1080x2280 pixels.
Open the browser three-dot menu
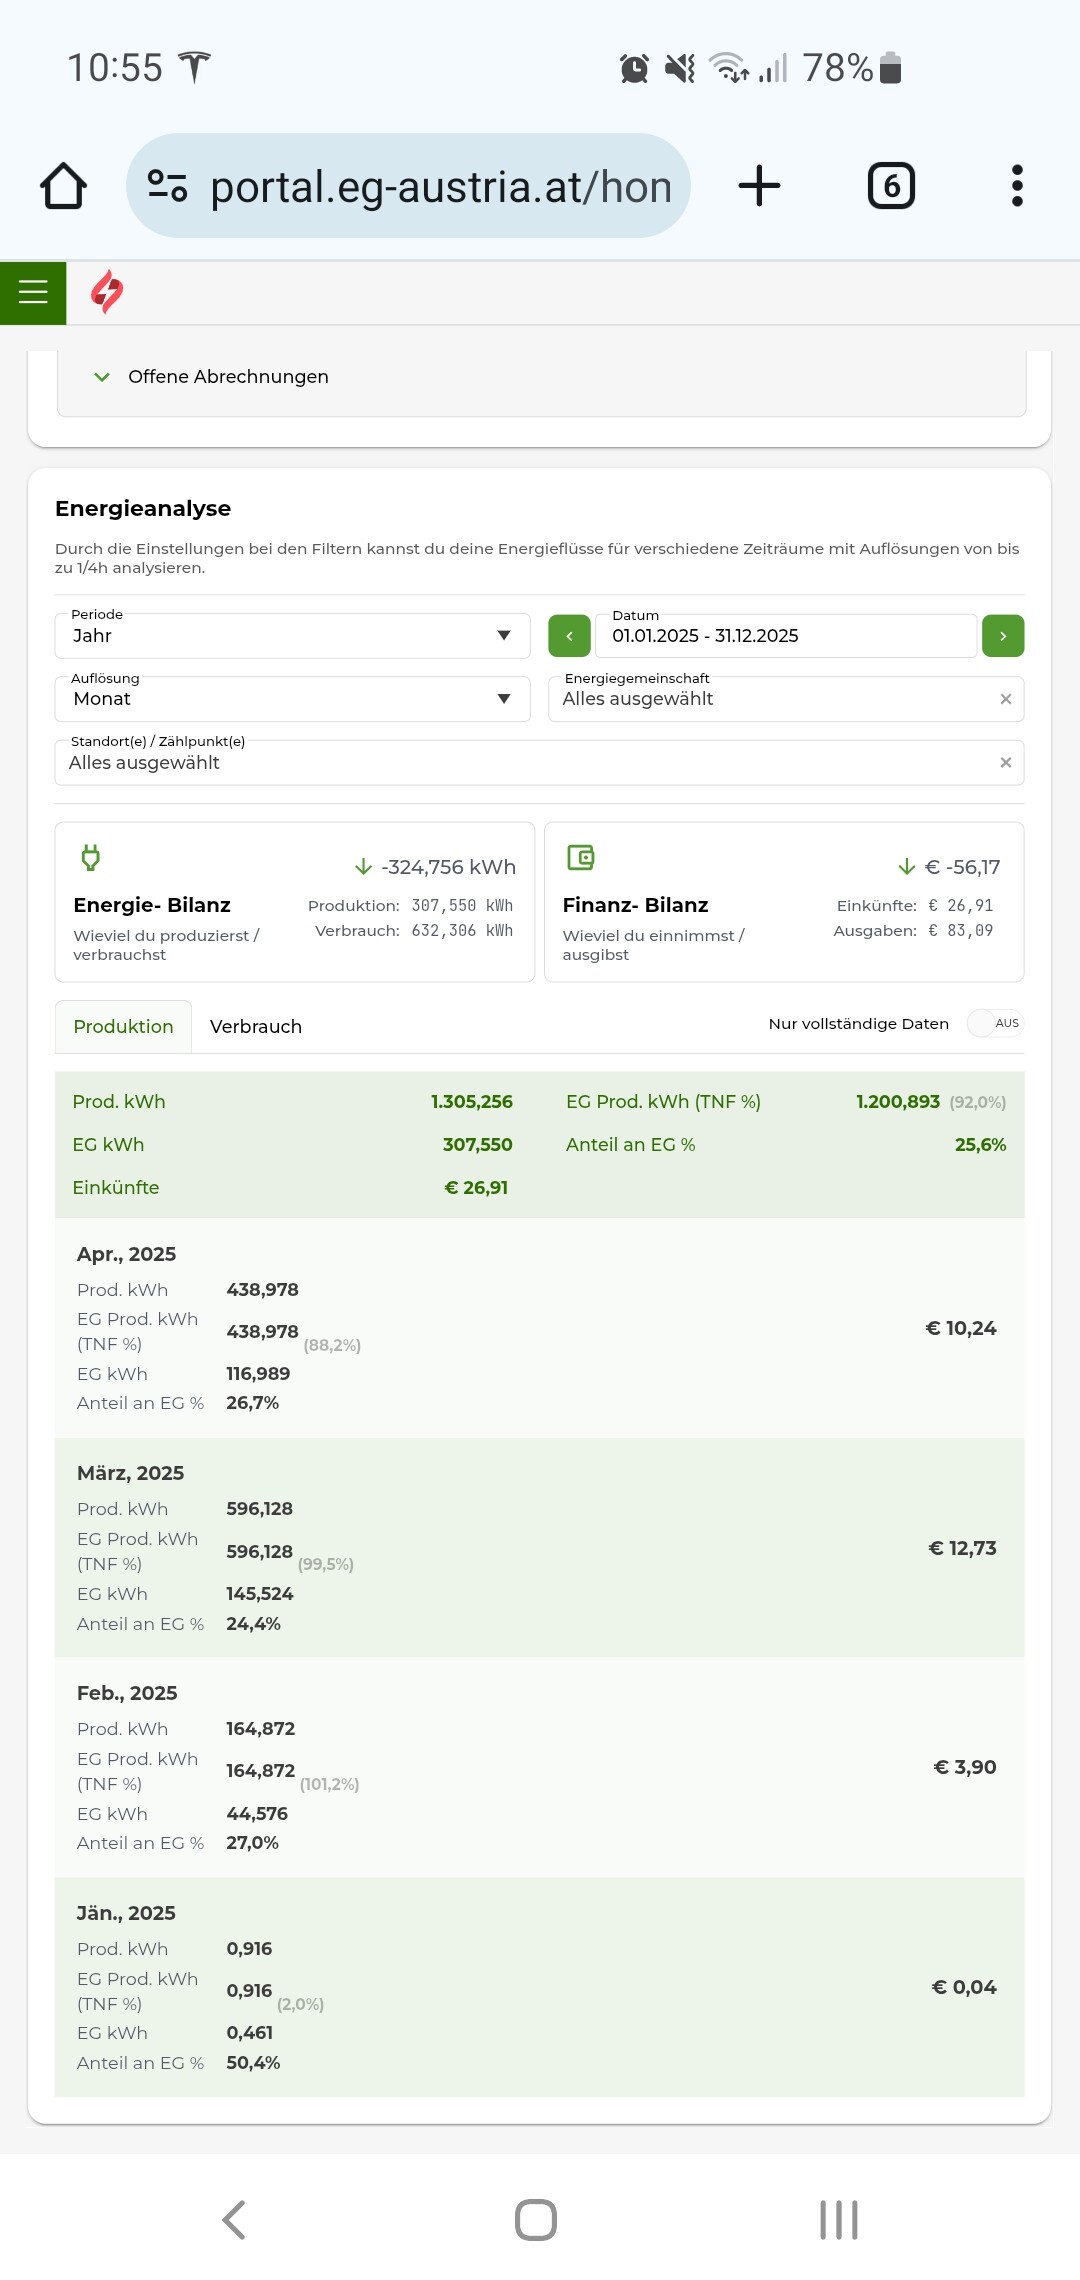[x=1016, y=186]
